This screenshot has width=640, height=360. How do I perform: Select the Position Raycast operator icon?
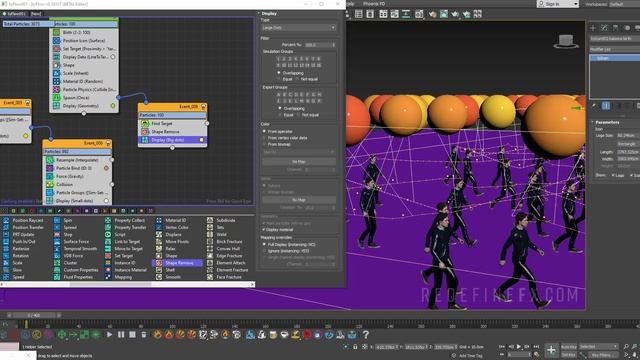(x=6, y=220)
